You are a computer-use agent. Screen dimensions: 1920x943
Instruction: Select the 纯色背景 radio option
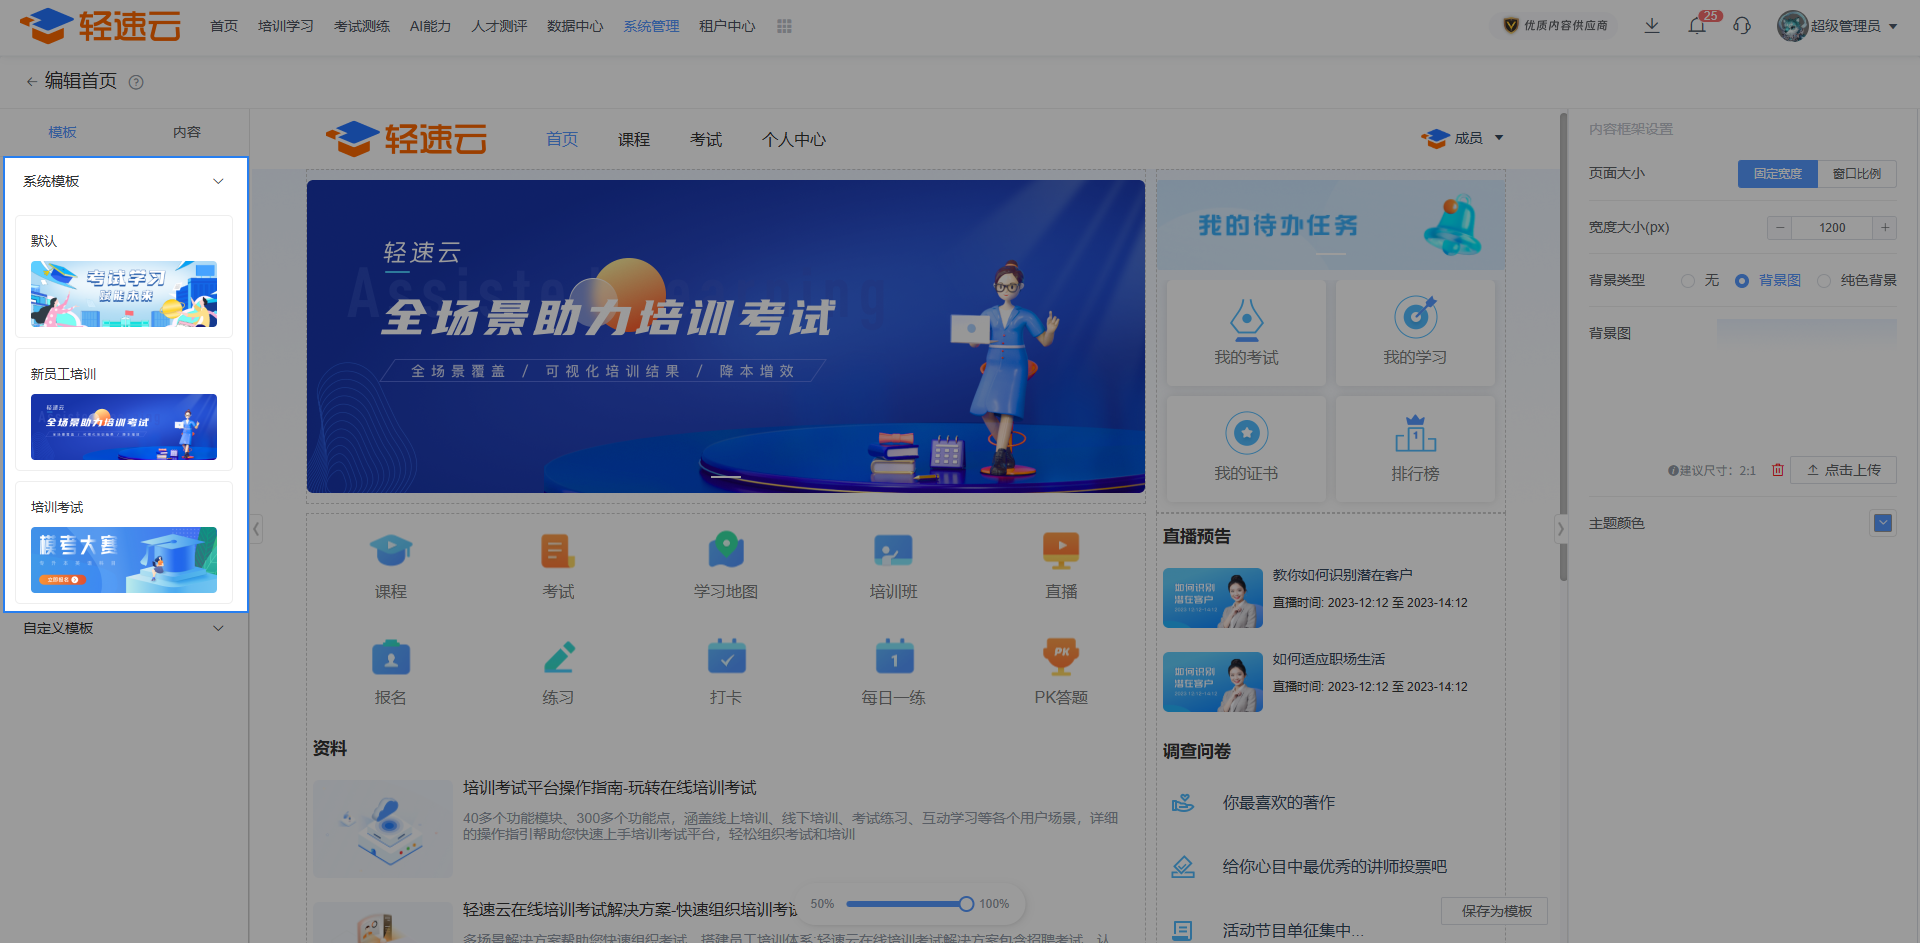tap(1824, 281)
